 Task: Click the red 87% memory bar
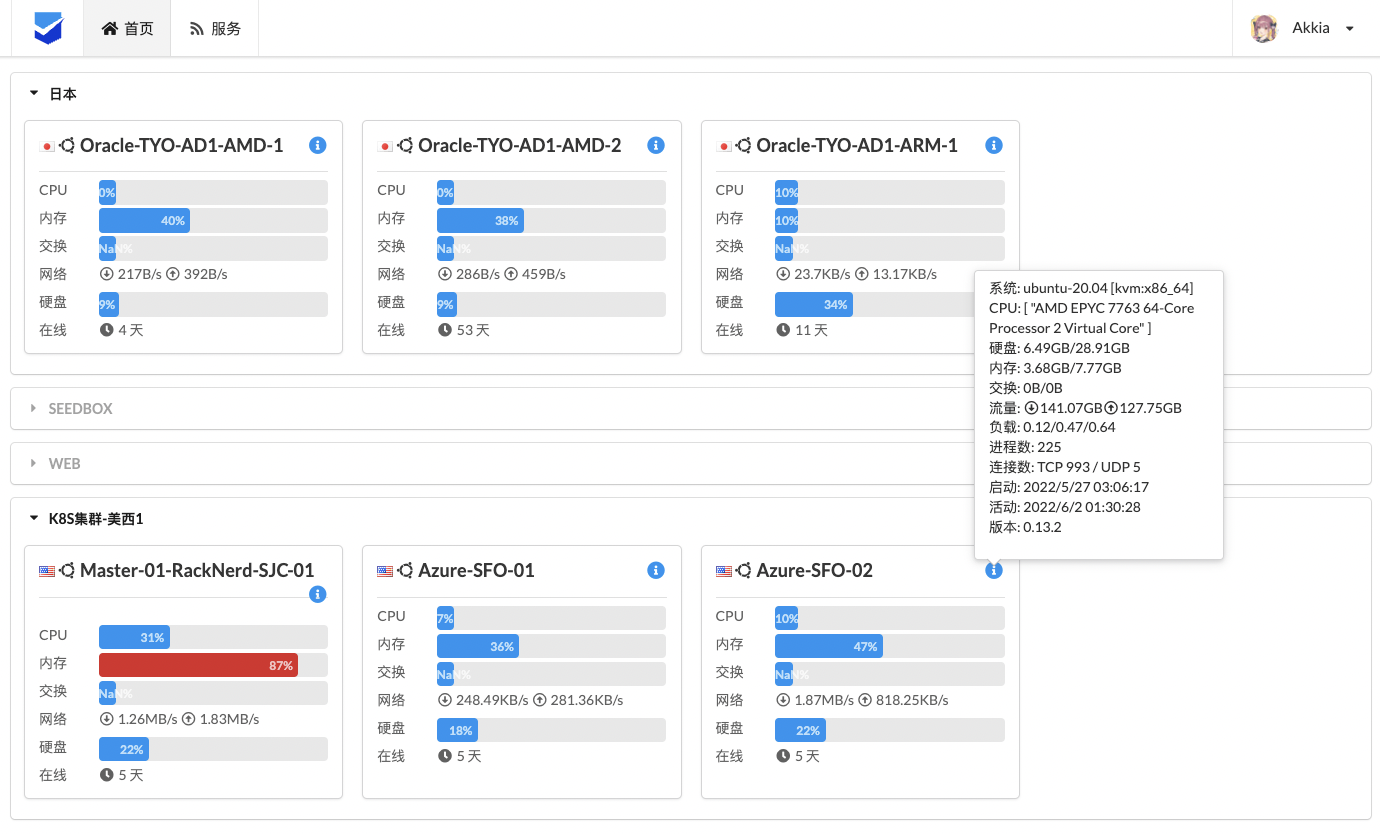[198, 665]
